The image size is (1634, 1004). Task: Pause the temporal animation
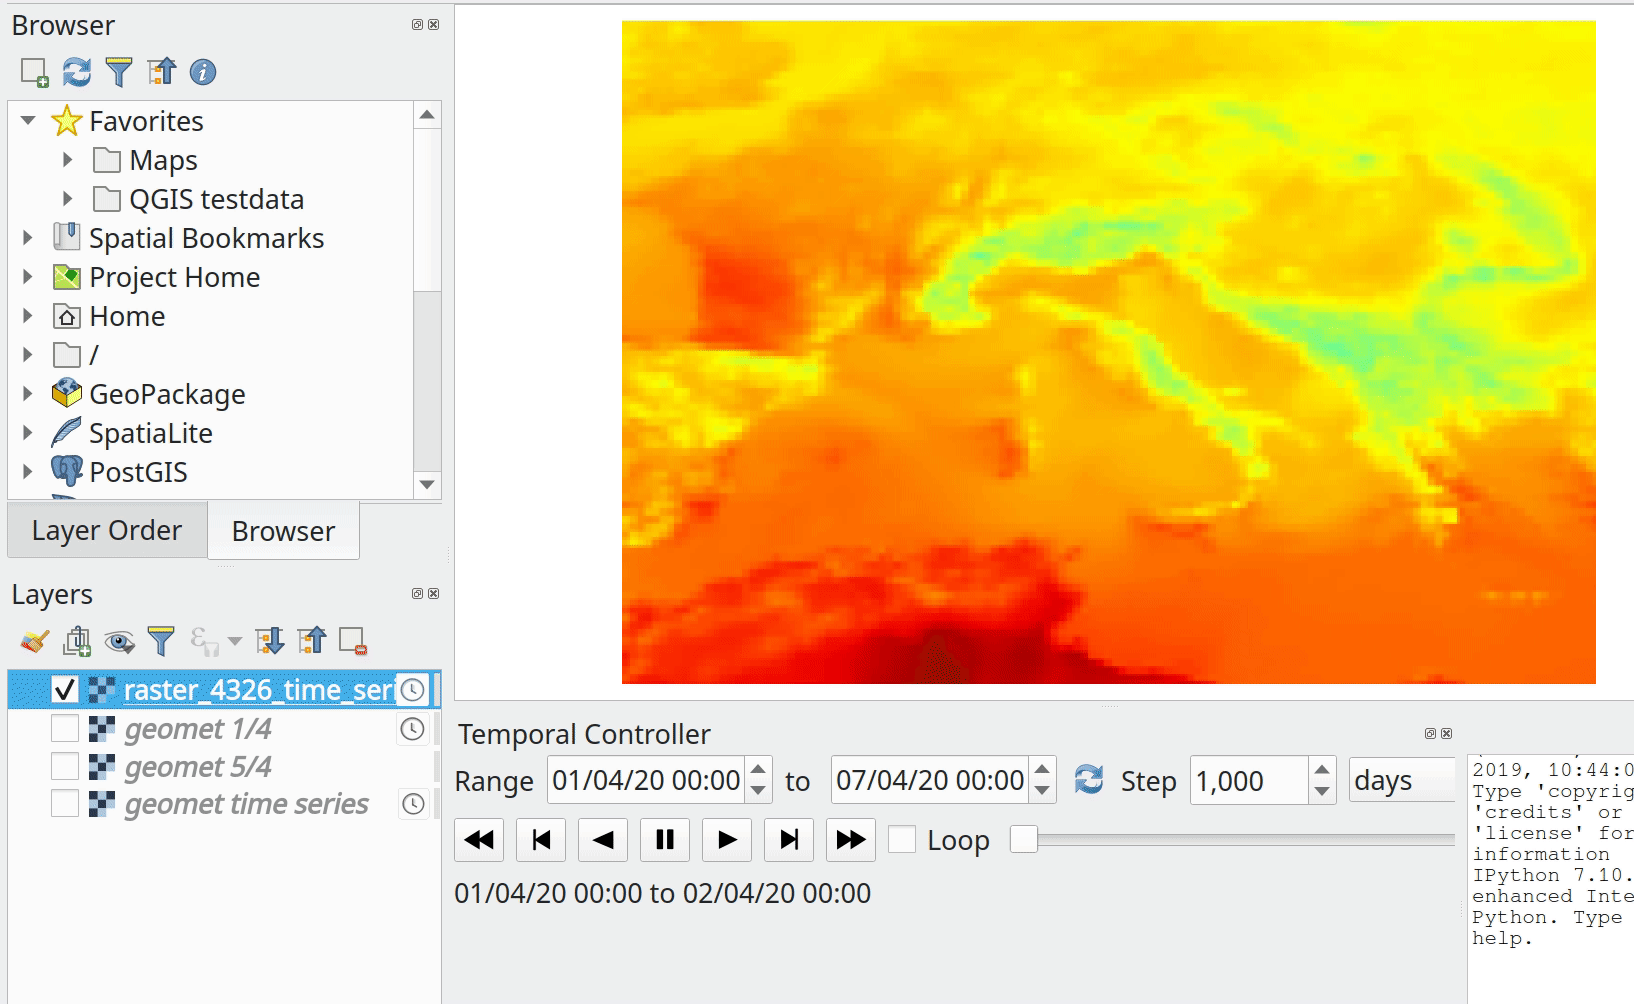pos(665,840)
